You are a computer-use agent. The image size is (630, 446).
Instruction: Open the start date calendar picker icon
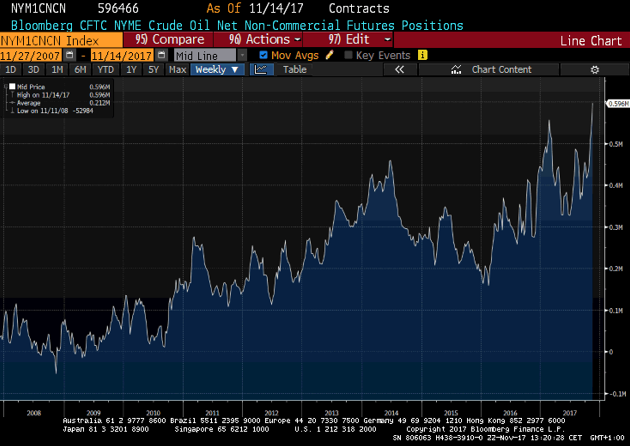(70, 55)
